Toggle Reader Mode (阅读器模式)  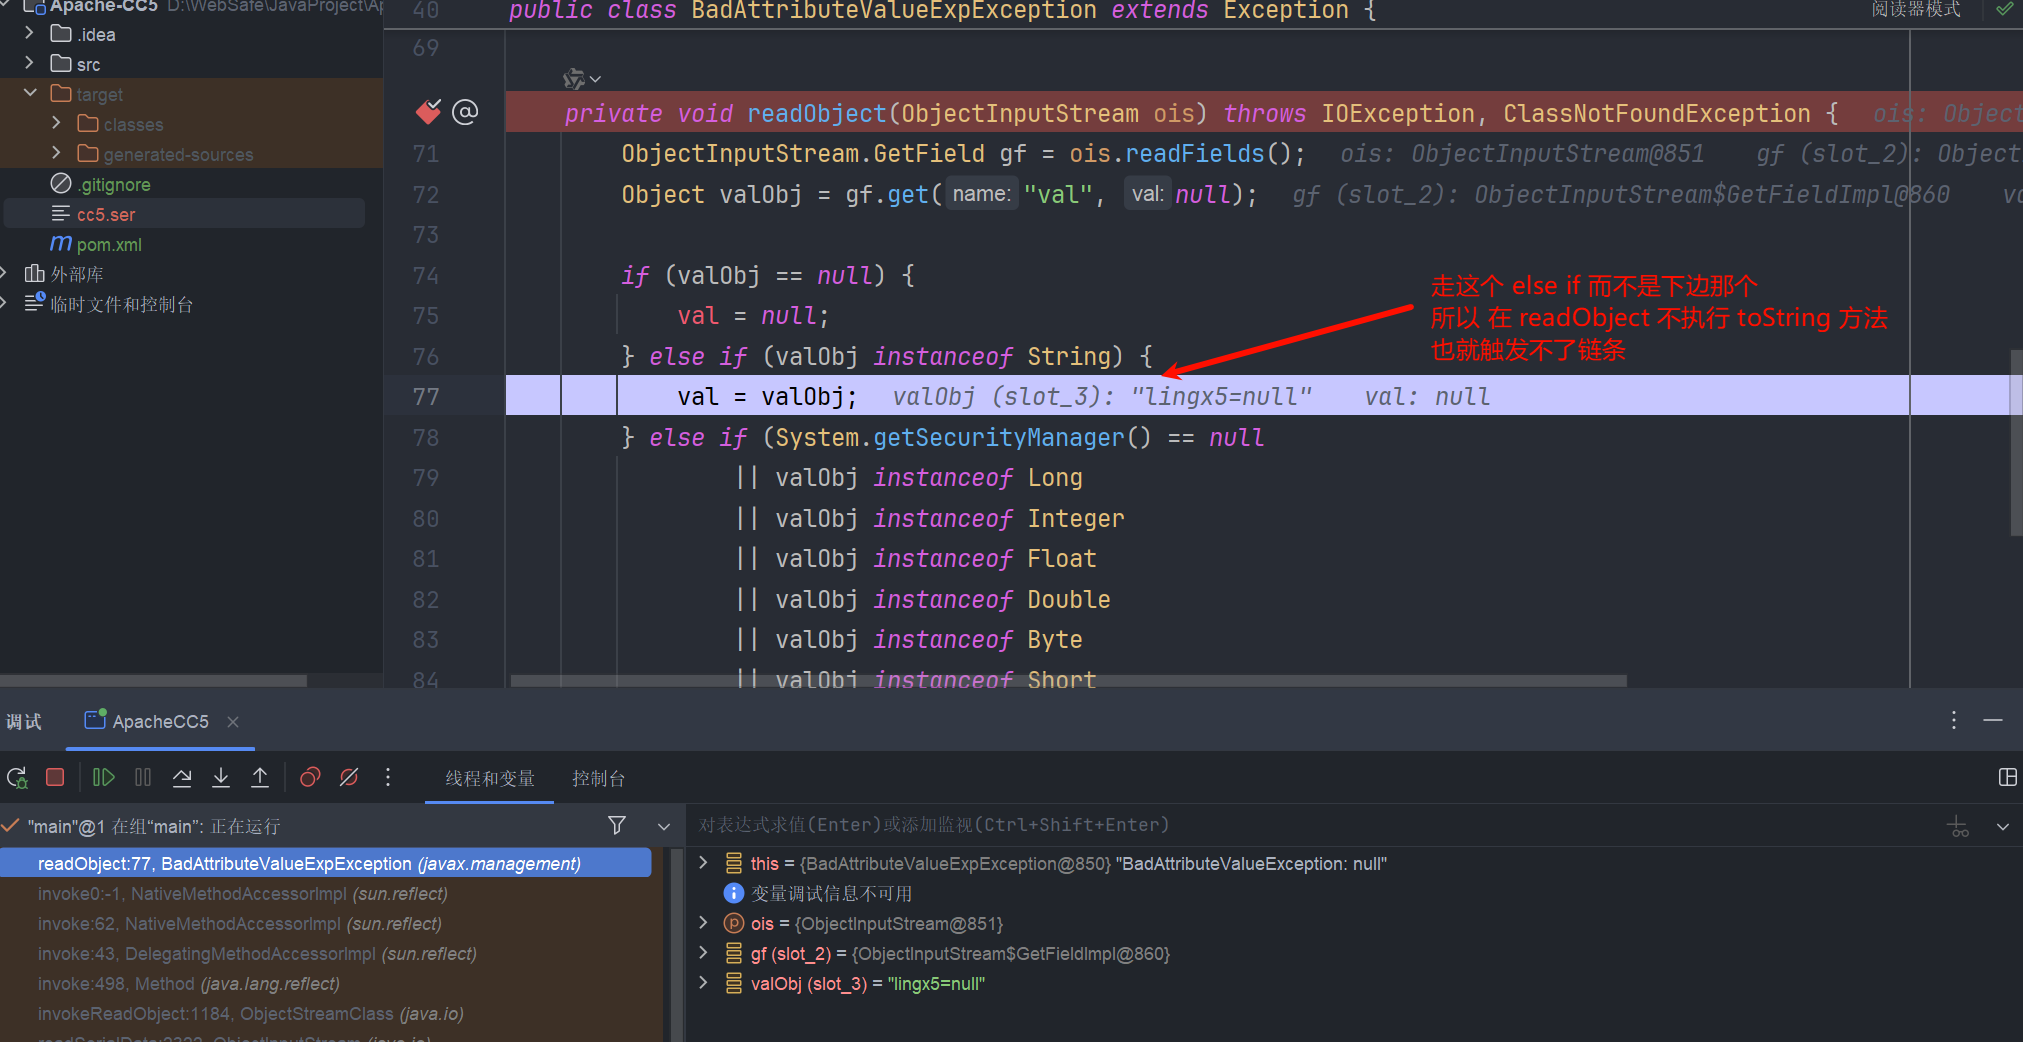[x=1916, y=9]
